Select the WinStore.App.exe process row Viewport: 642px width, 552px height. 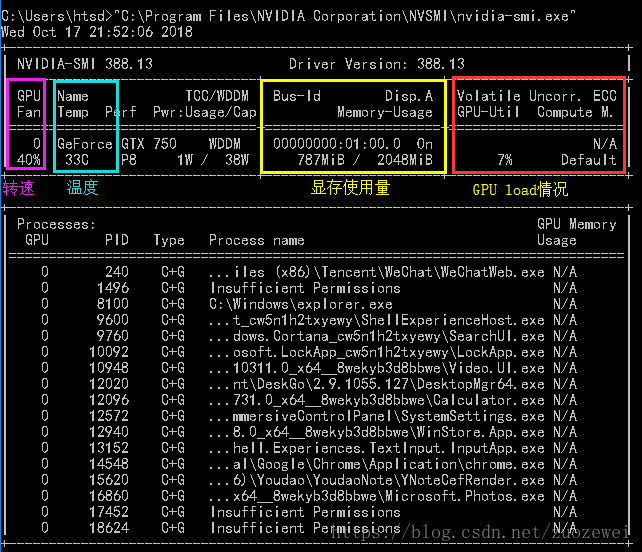309,432
